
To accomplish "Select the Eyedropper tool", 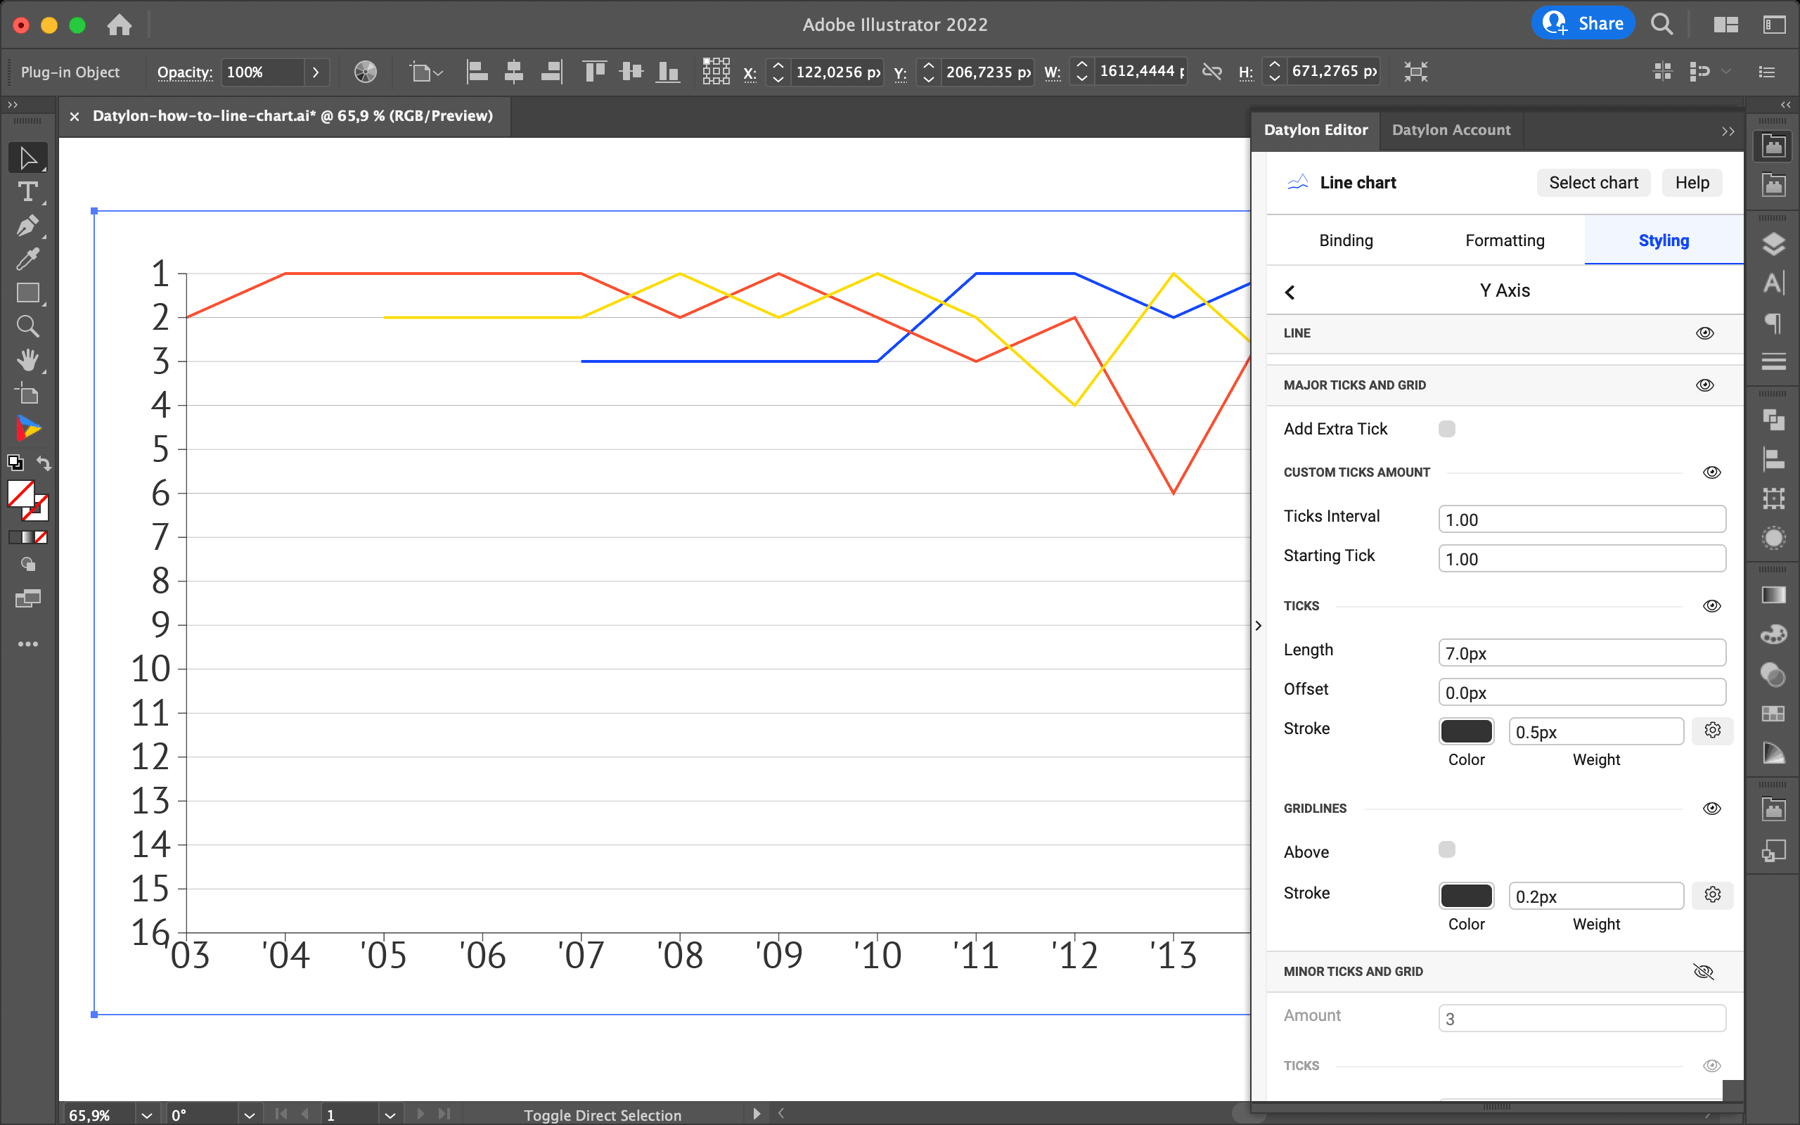I will coord(28,259).
